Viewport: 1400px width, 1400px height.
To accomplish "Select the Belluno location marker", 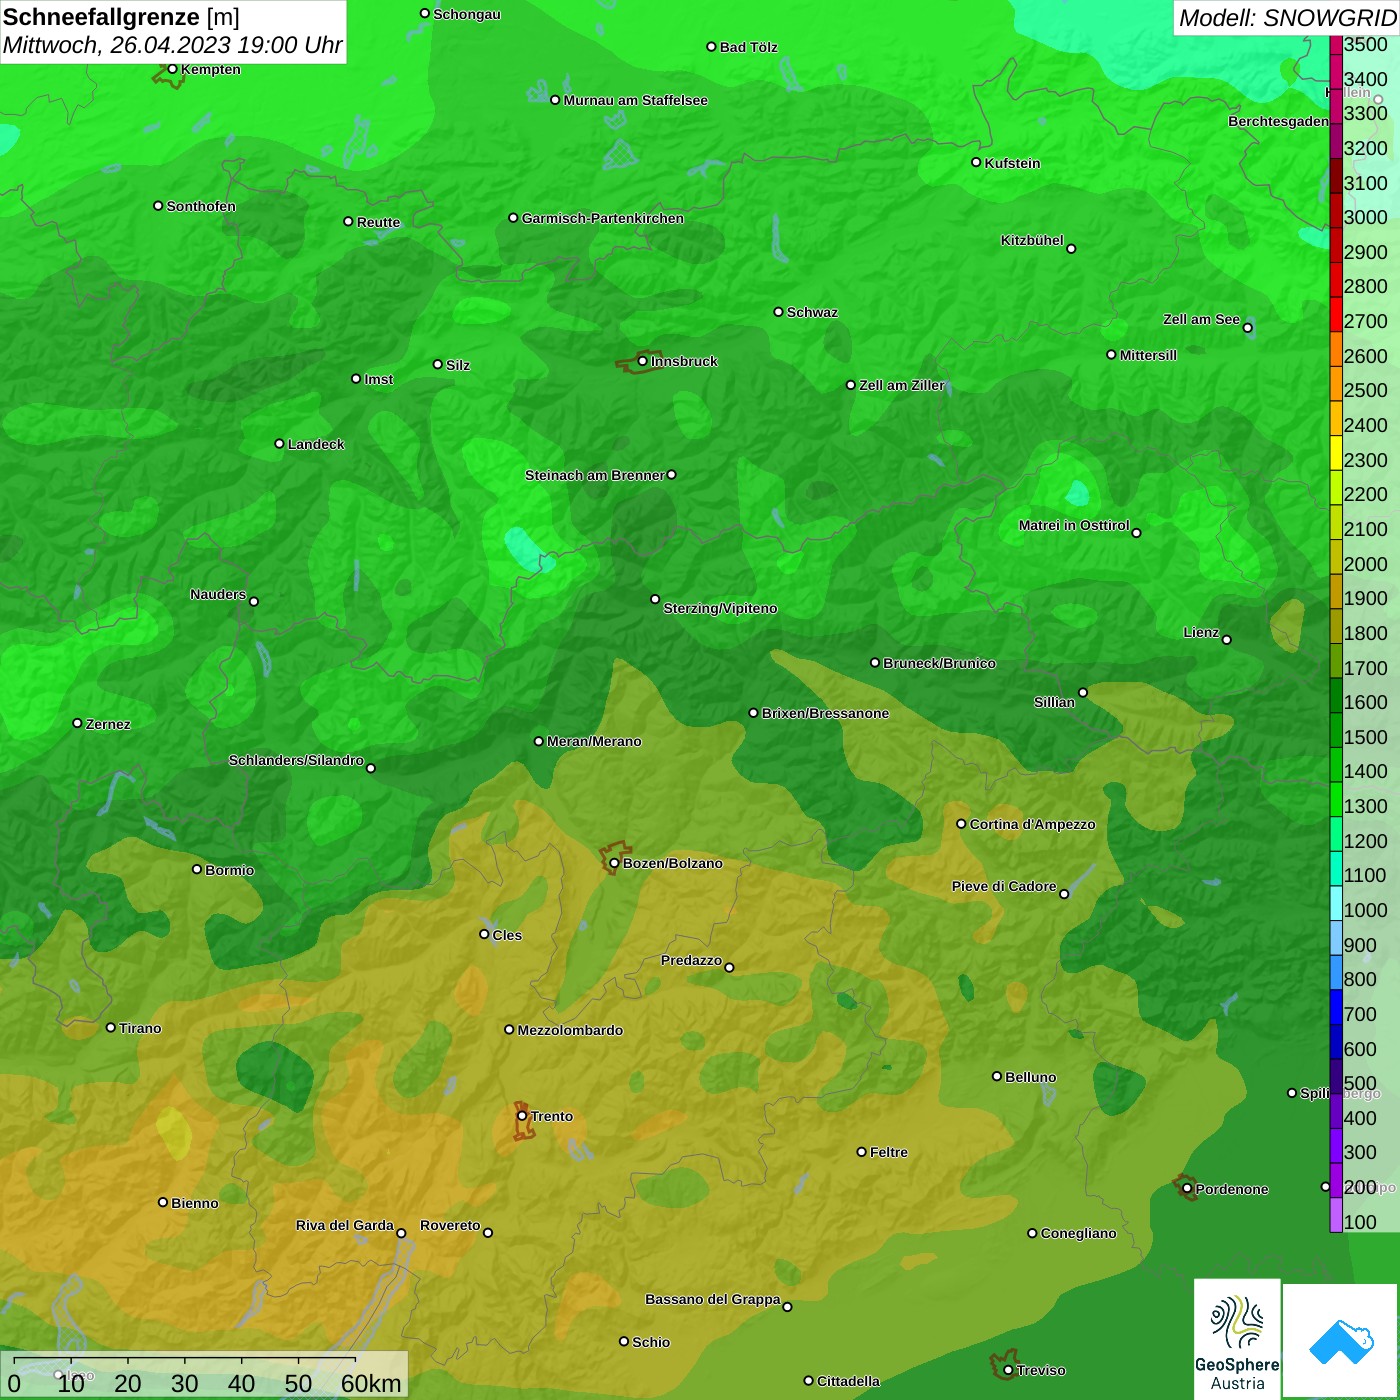I will point(996,1076).
